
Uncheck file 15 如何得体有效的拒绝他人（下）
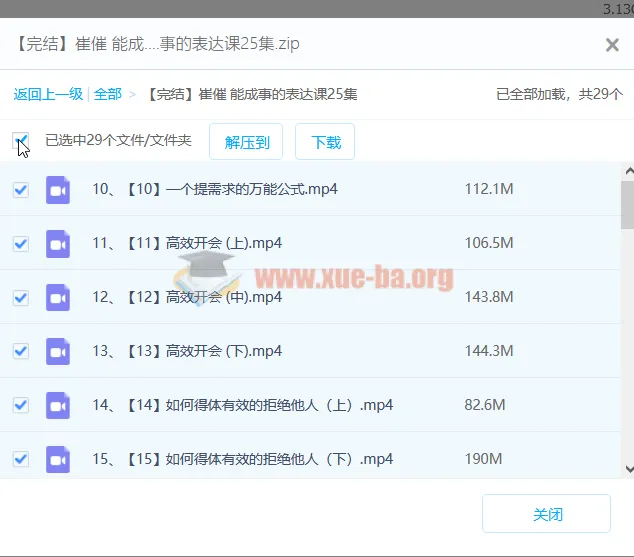[21, 459]
